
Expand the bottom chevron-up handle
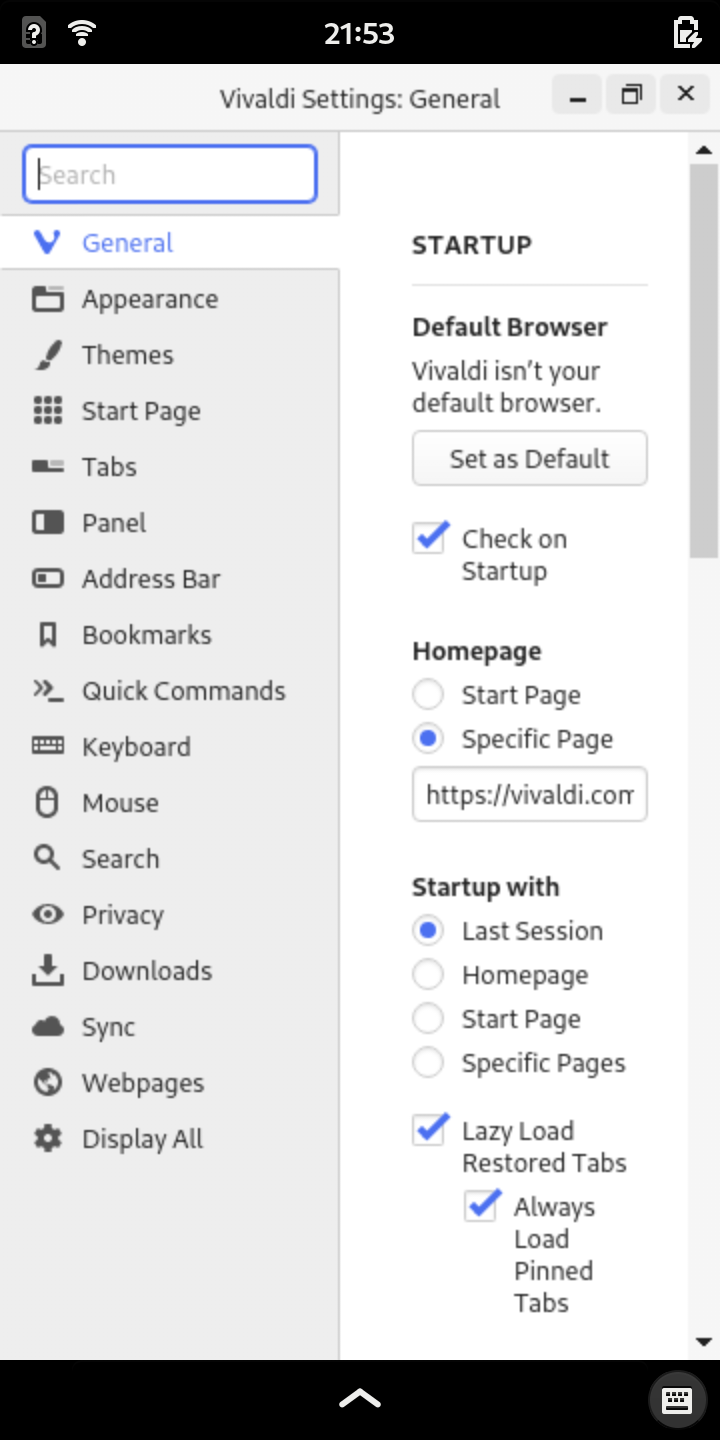(360, 1399)
